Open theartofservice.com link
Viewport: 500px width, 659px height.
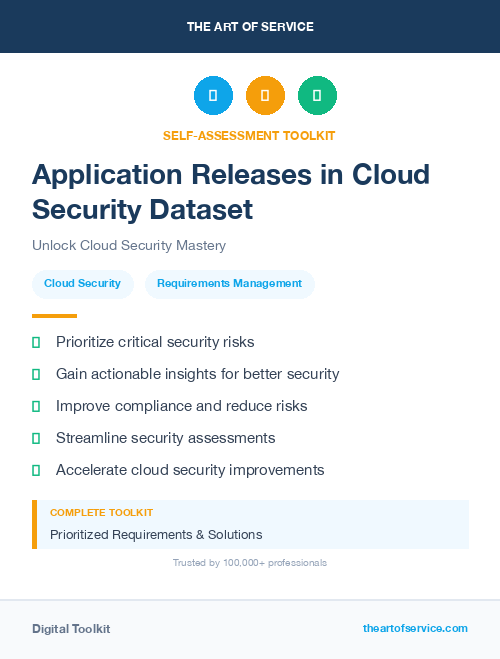[x=415, y=628]
